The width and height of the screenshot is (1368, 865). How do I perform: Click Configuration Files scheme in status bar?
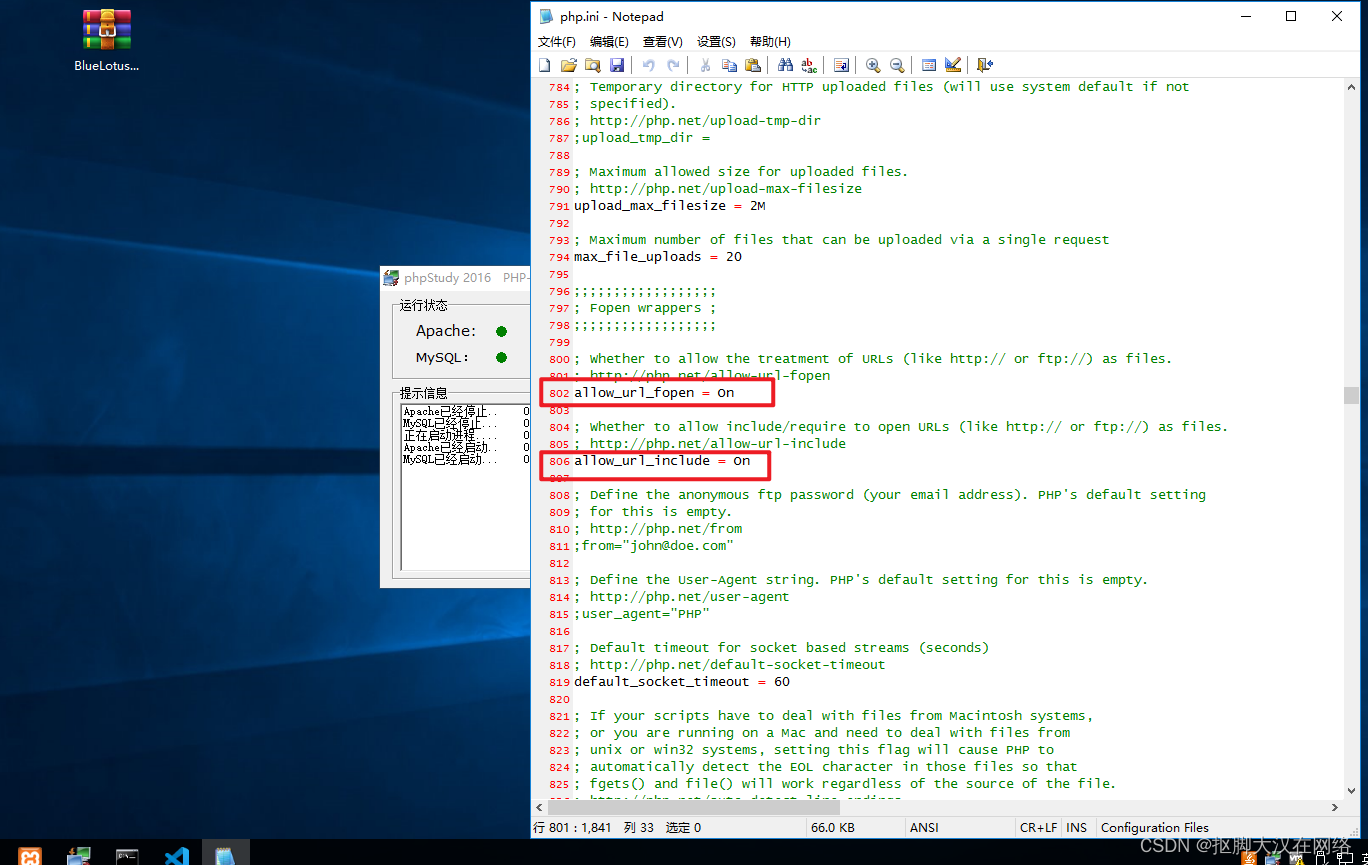point(1155,828)
